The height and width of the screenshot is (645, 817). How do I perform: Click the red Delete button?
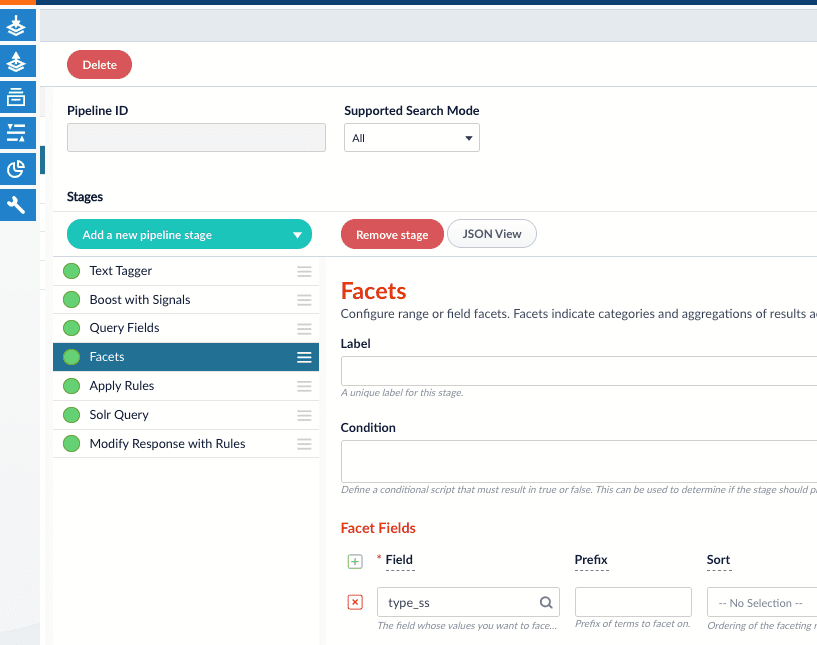(x=99, y=65)
